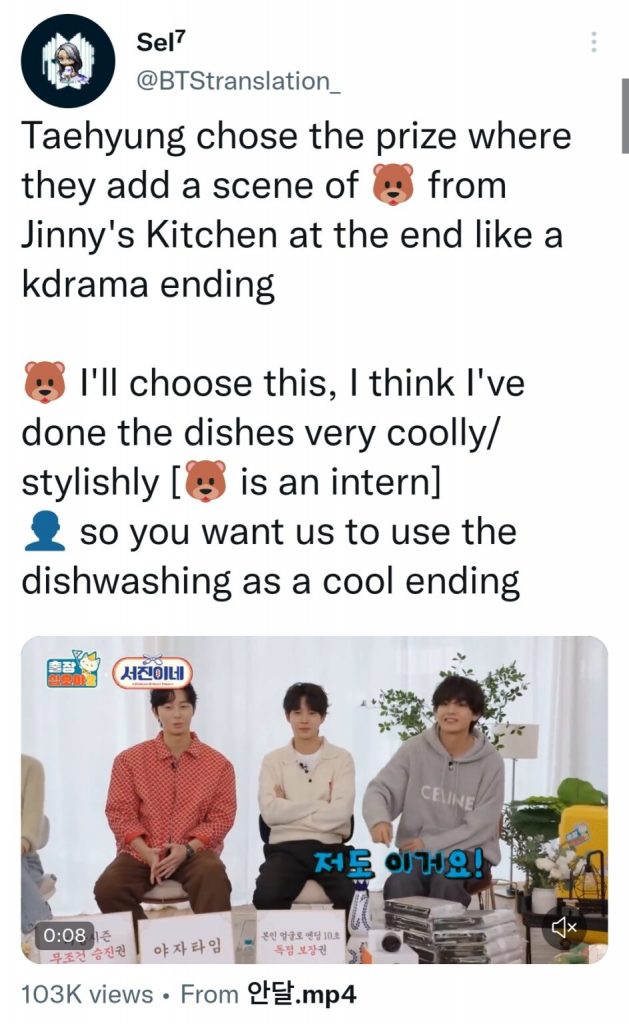View the 103K views count
Screen dimensions: 629x1024
(x=87, y=995)
